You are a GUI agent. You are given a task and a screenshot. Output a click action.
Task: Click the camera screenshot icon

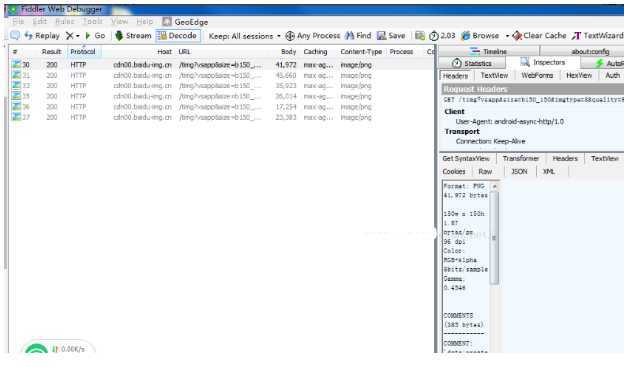click(x=420, y=36)
